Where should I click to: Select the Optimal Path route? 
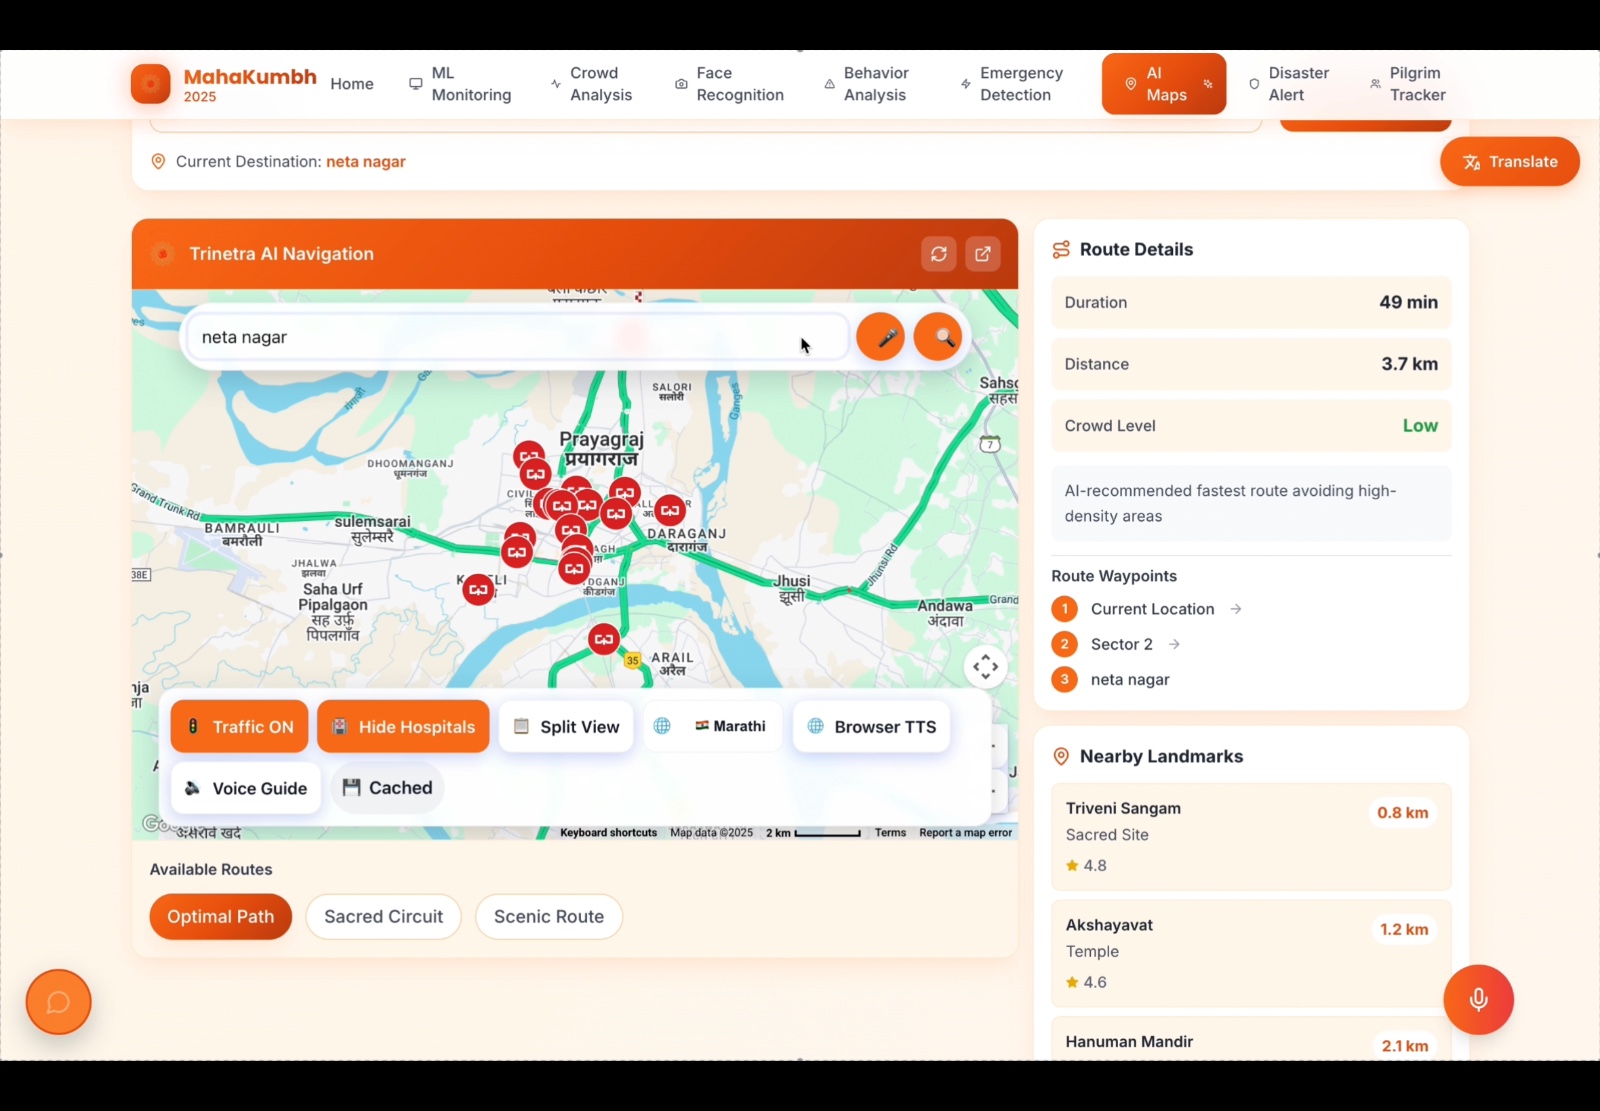point(221,916)
